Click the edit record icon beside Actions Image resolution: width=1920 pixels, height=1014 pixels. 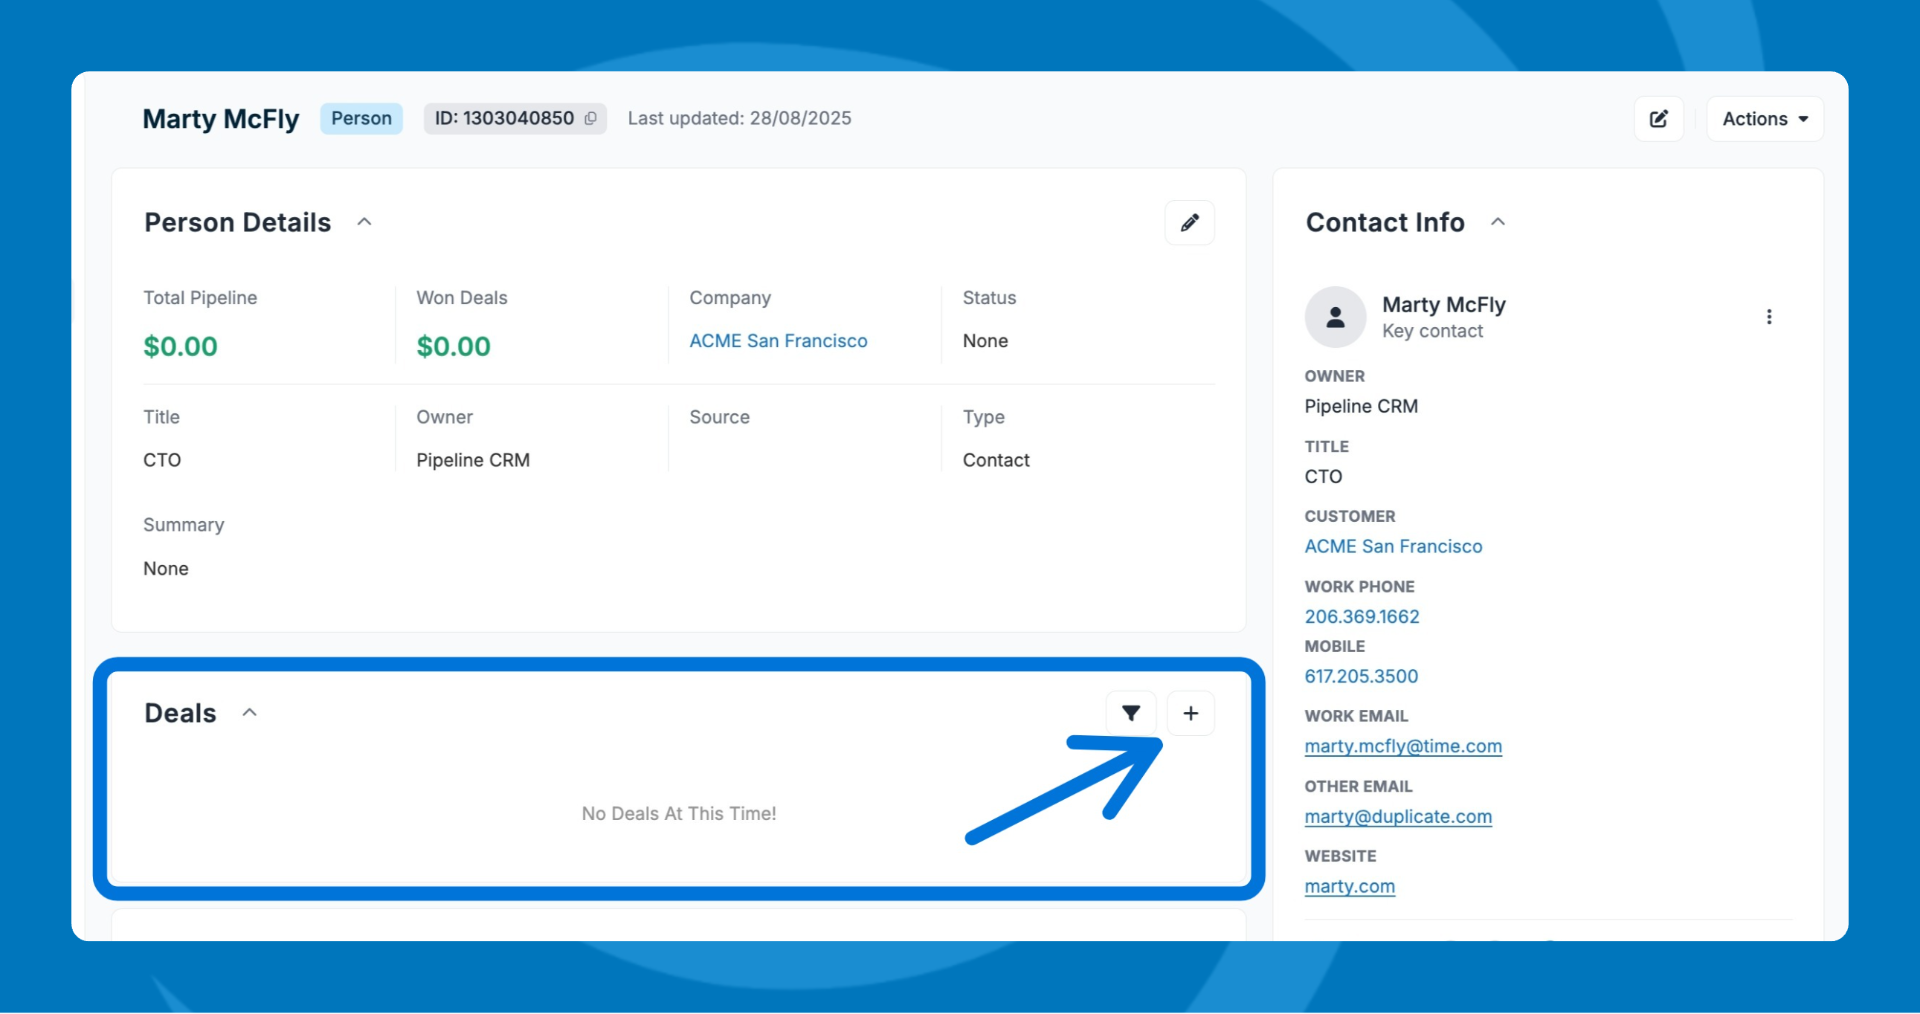tap(1658, 119)
